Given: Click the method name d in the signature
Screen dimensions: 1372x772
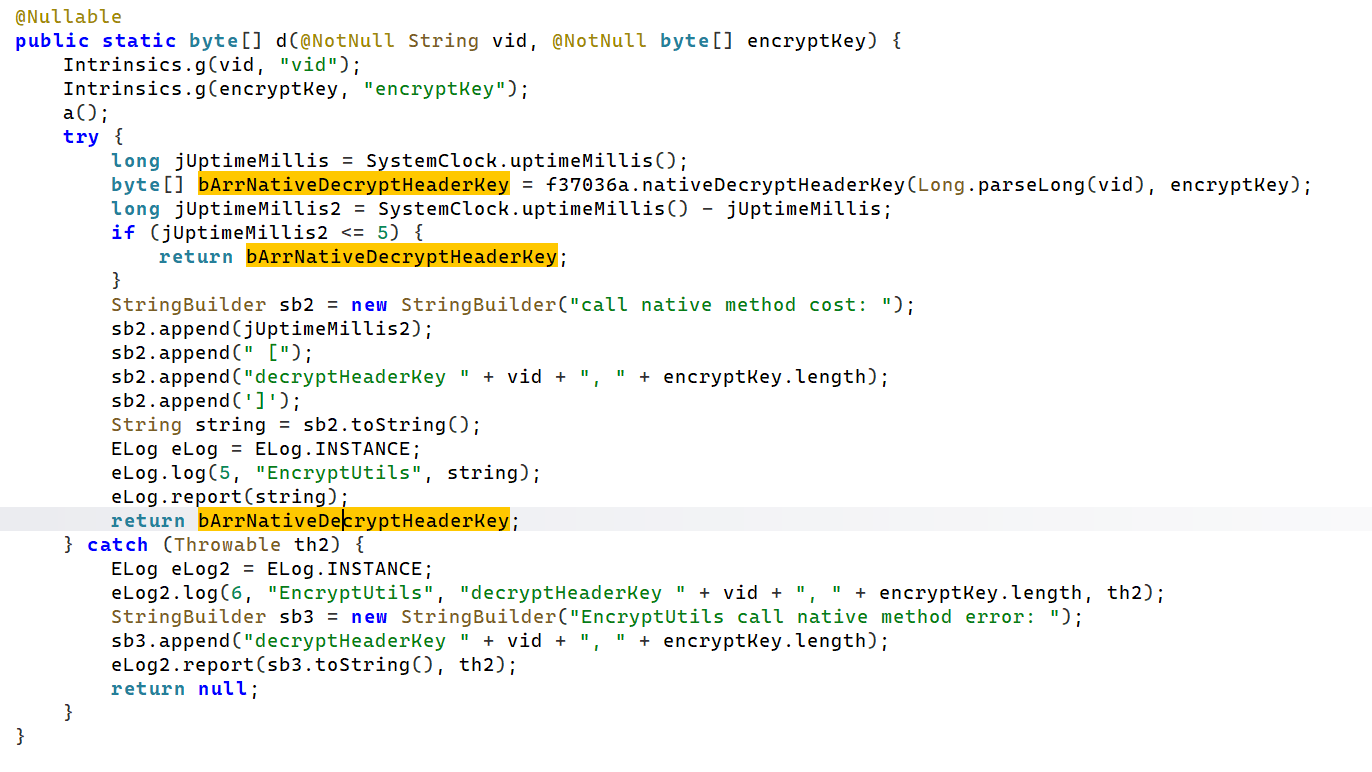Looking at the screenshot, I should (x=282, y=41).
